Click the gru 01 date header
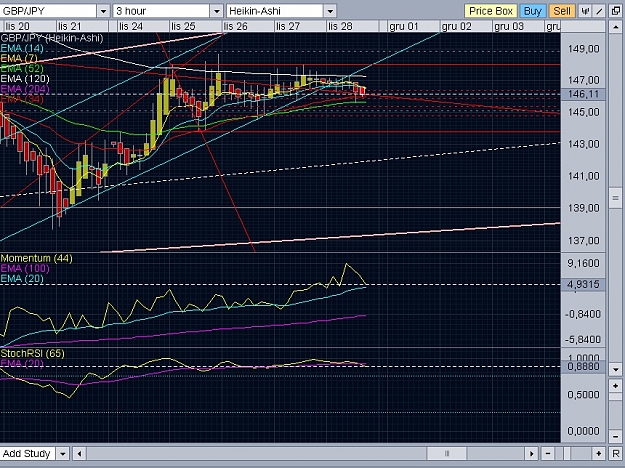The width and height of the screenshot is (625, 468). [x=404, y=26]
